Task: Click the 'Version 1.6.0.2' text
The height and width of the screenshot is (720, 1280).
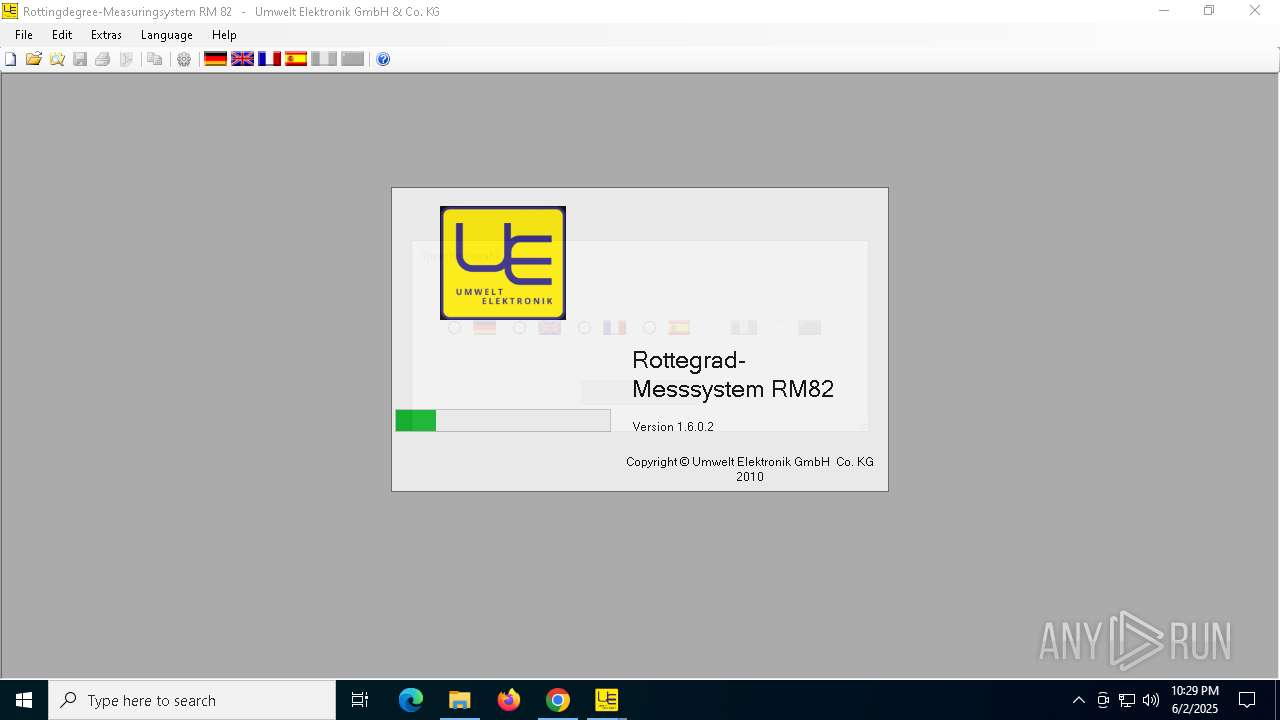Action: [673, 427]
